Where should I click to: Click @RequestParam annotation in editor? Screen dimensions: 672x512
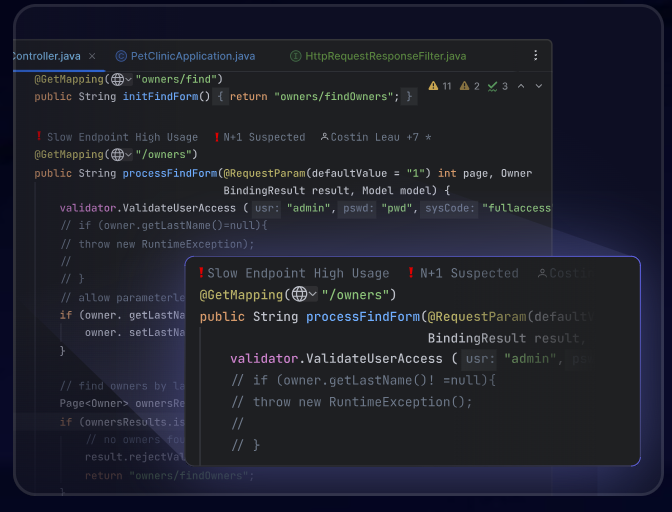265,173
